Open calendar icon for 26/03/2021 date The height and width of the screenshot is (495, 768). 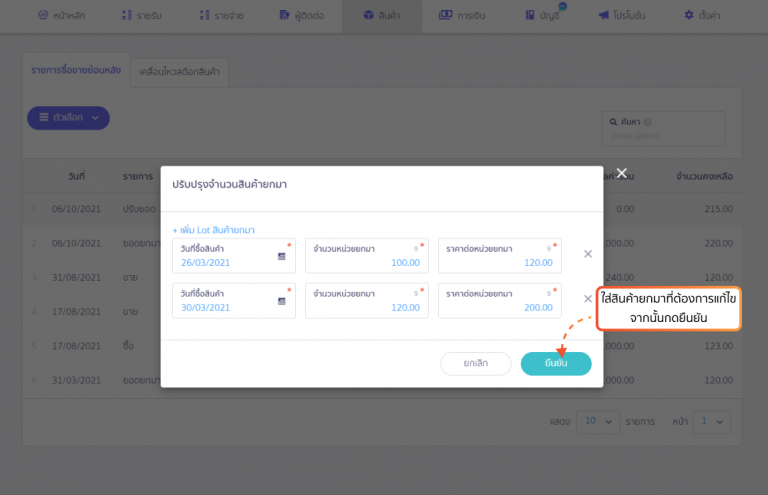pos(282,256)
